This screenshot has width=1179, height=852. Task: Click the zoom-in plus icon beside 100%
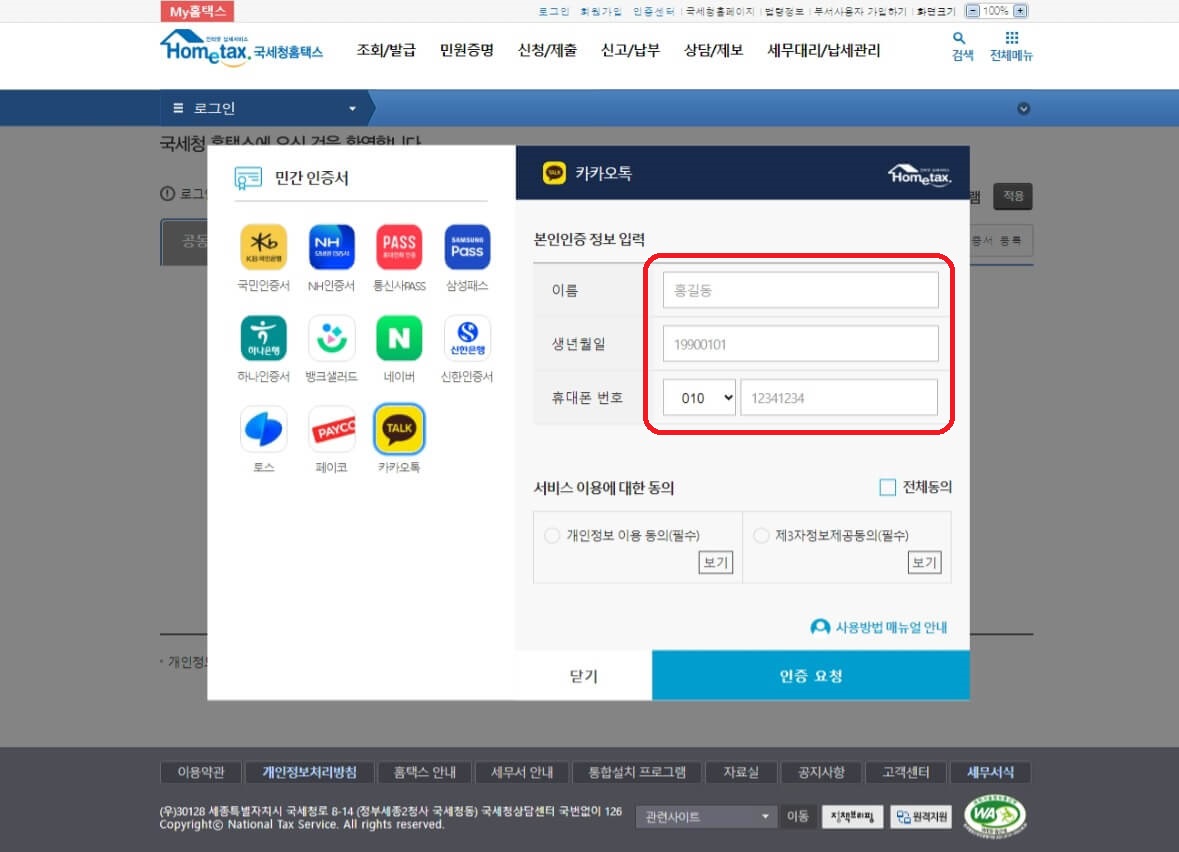click(x=1020, y=11)
